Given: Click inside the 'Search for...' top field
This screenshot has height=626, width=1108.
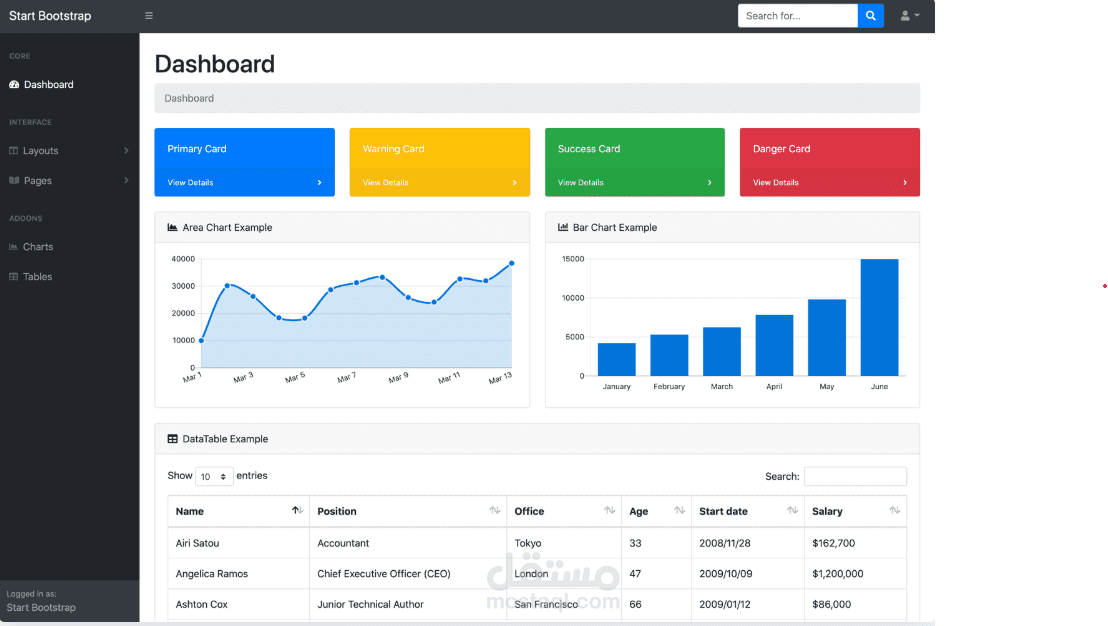Looking at the screenshot, I should point(798,16).
